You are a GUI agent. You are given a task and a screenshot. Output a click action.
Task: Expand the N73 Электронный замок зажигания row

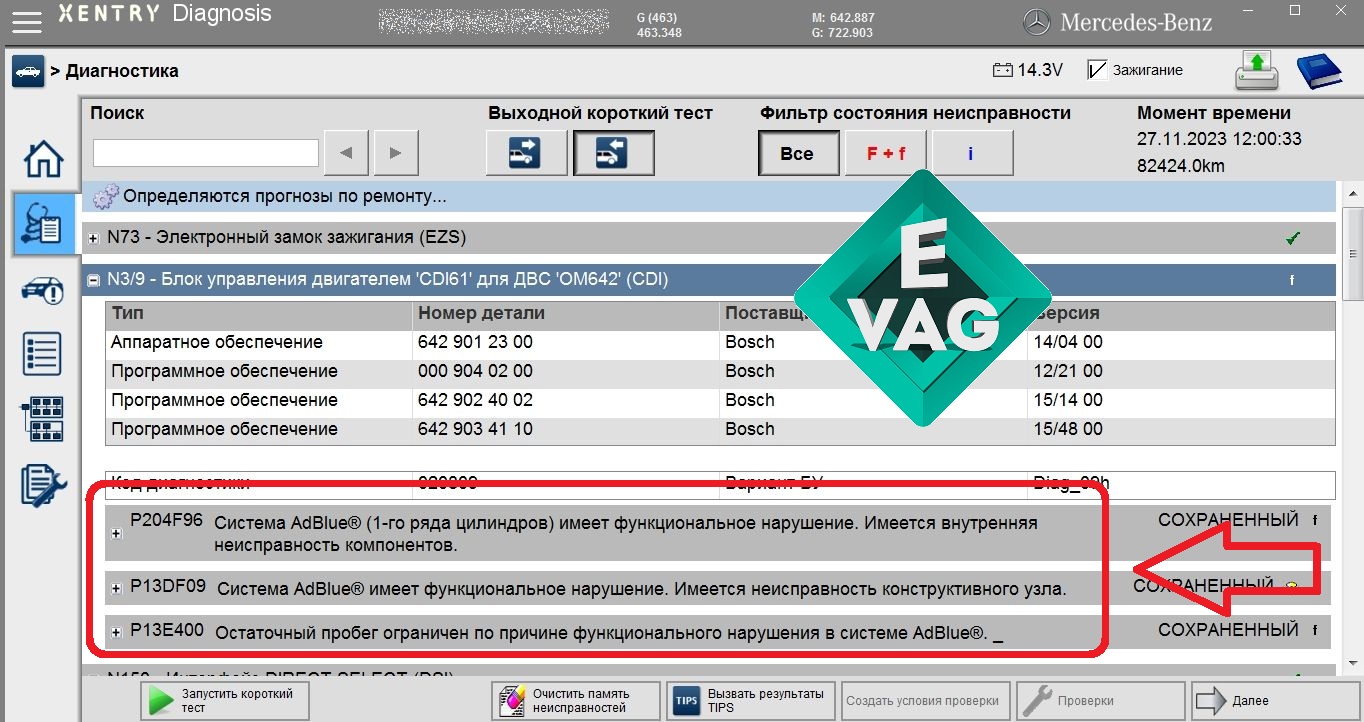coord(94,239)
